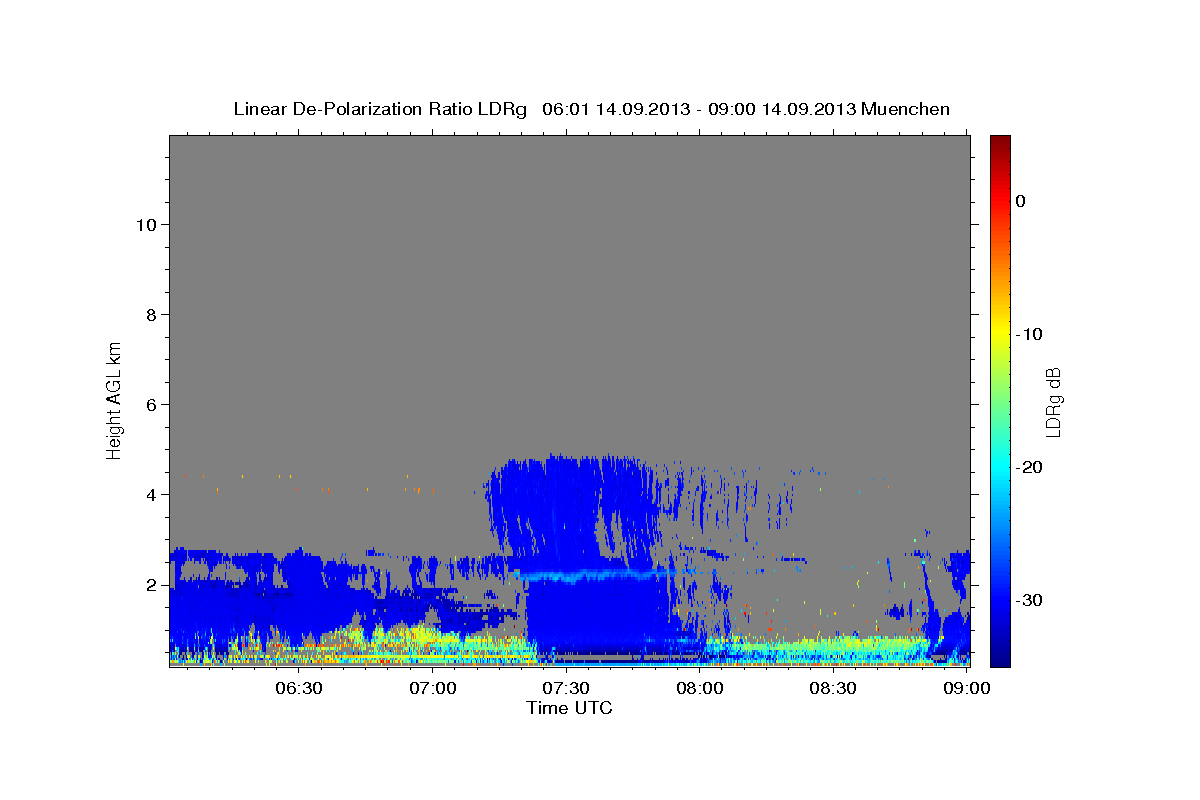Click the height tick label 4

150,495
